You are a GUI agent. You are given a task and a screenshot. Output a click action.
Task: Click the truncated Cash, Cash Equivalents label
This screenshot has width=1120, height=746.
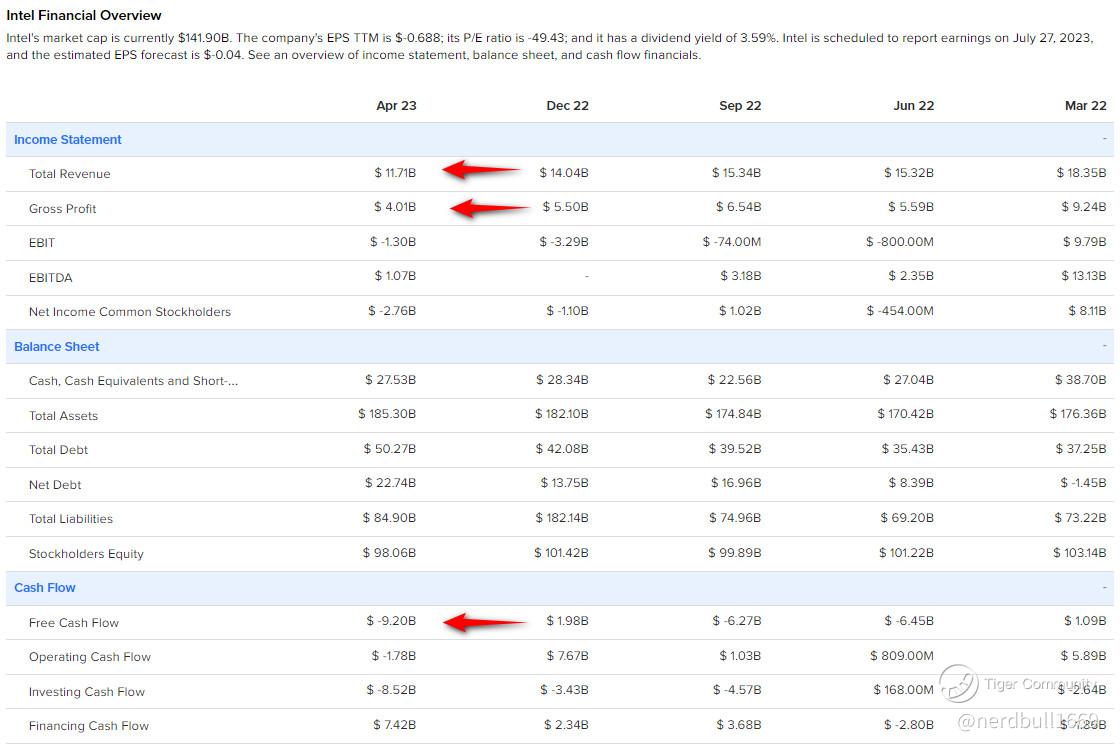click(134, 381)
